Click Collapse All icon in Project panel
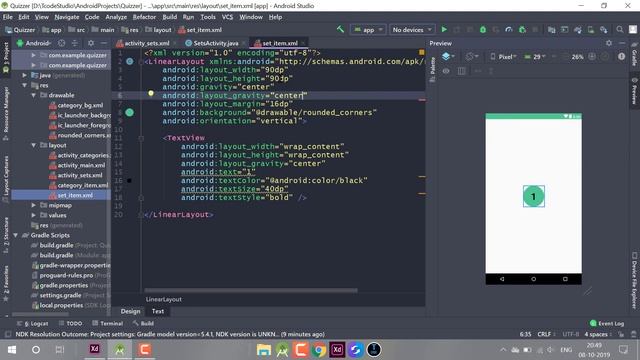 point(75,43)
